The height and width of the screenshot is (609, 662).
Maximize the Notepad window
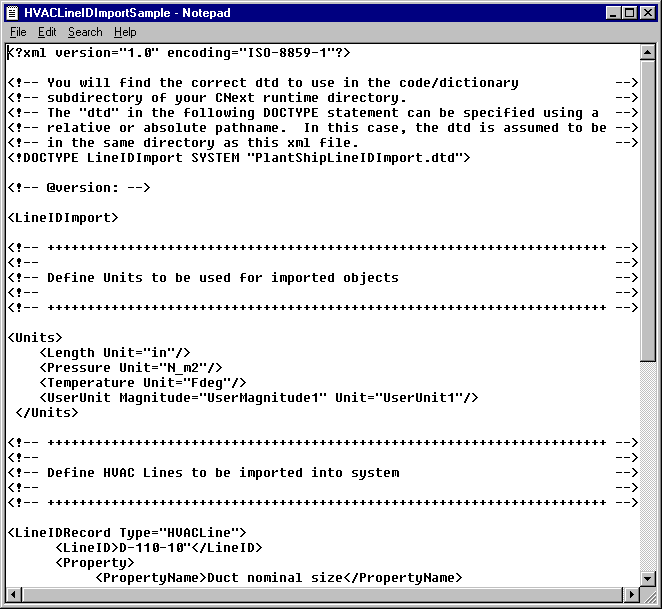[628, 13]
